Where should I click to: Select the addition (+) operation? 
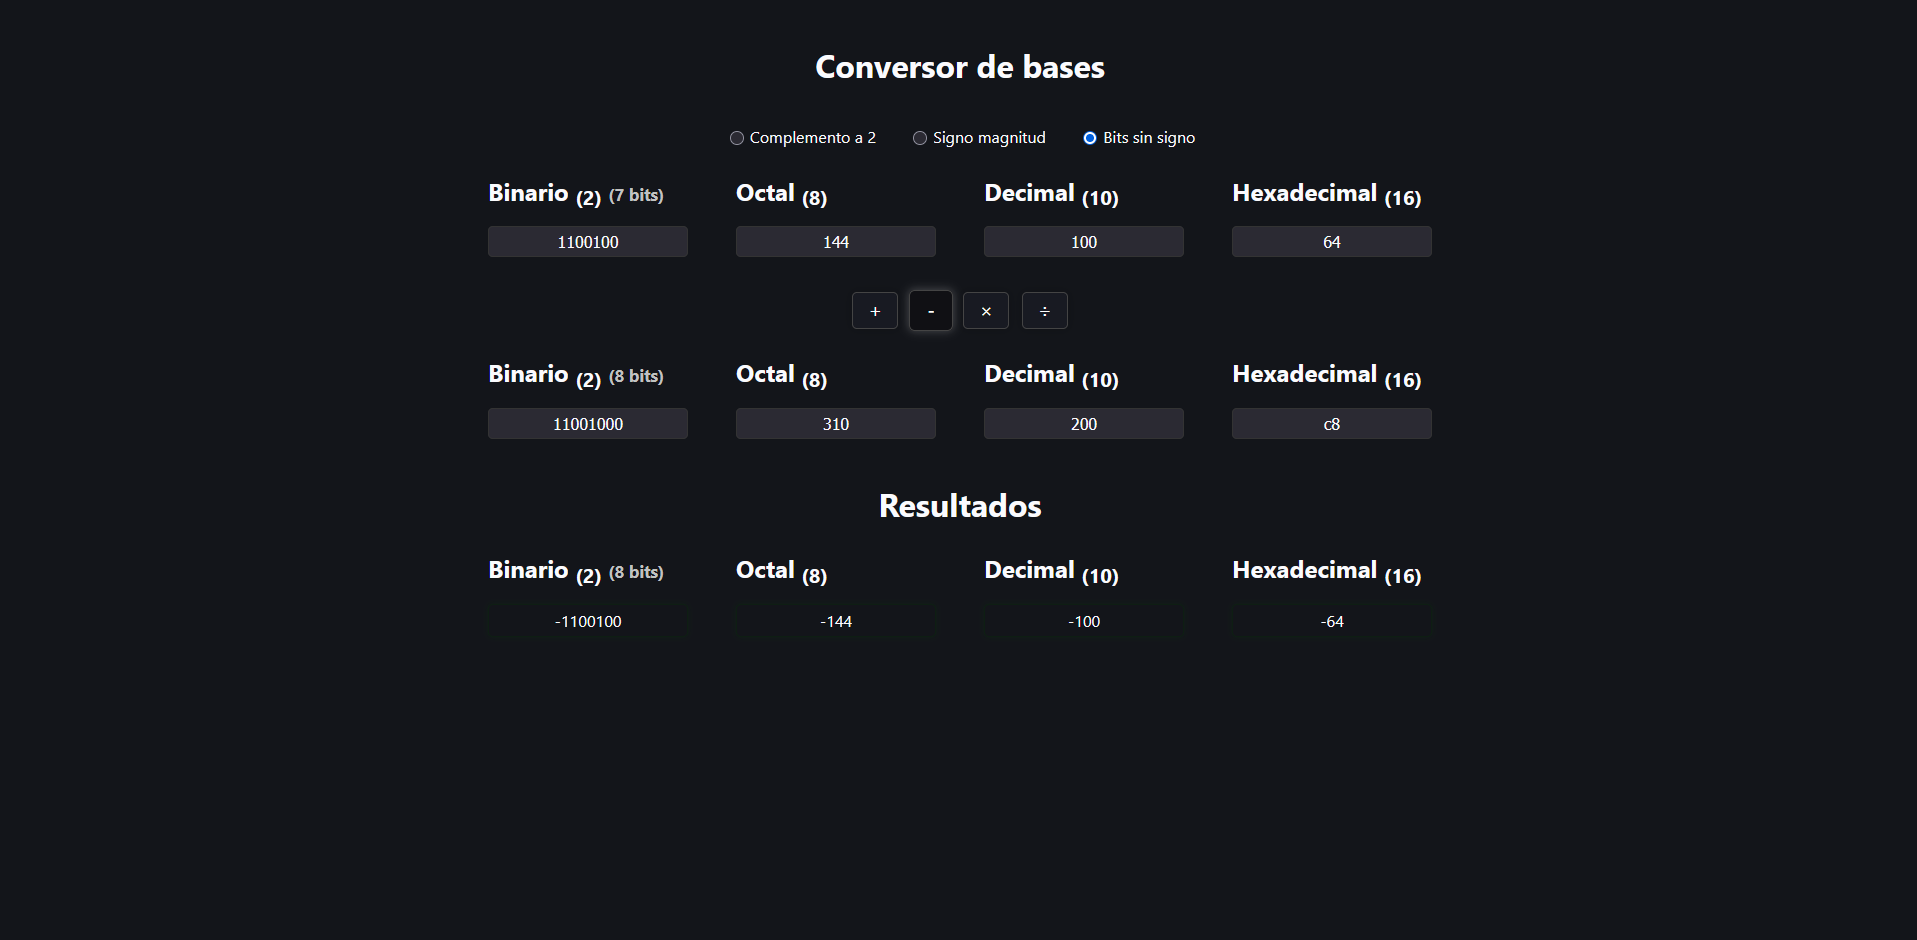874,310
